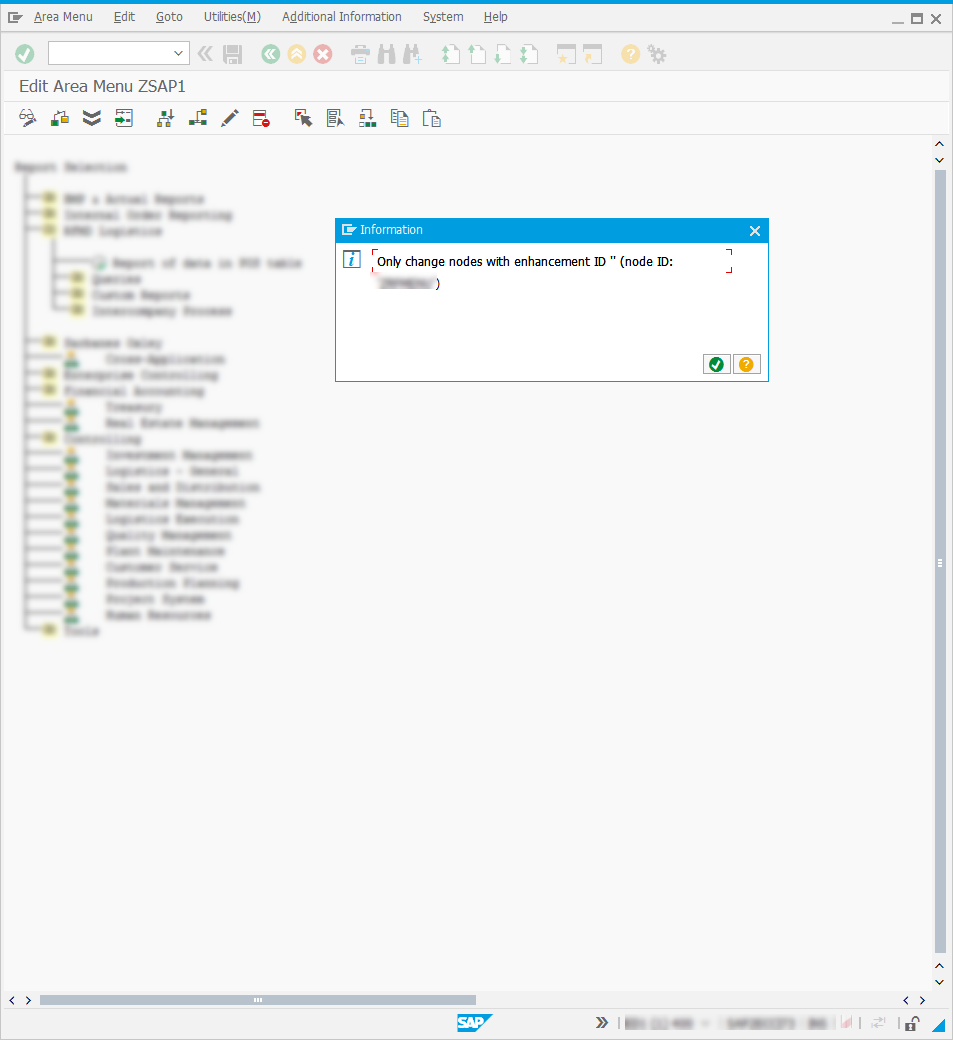This screenshot has width=953, height=1040.
Task: Open the command field history dropdown
Action: point(178,53)
